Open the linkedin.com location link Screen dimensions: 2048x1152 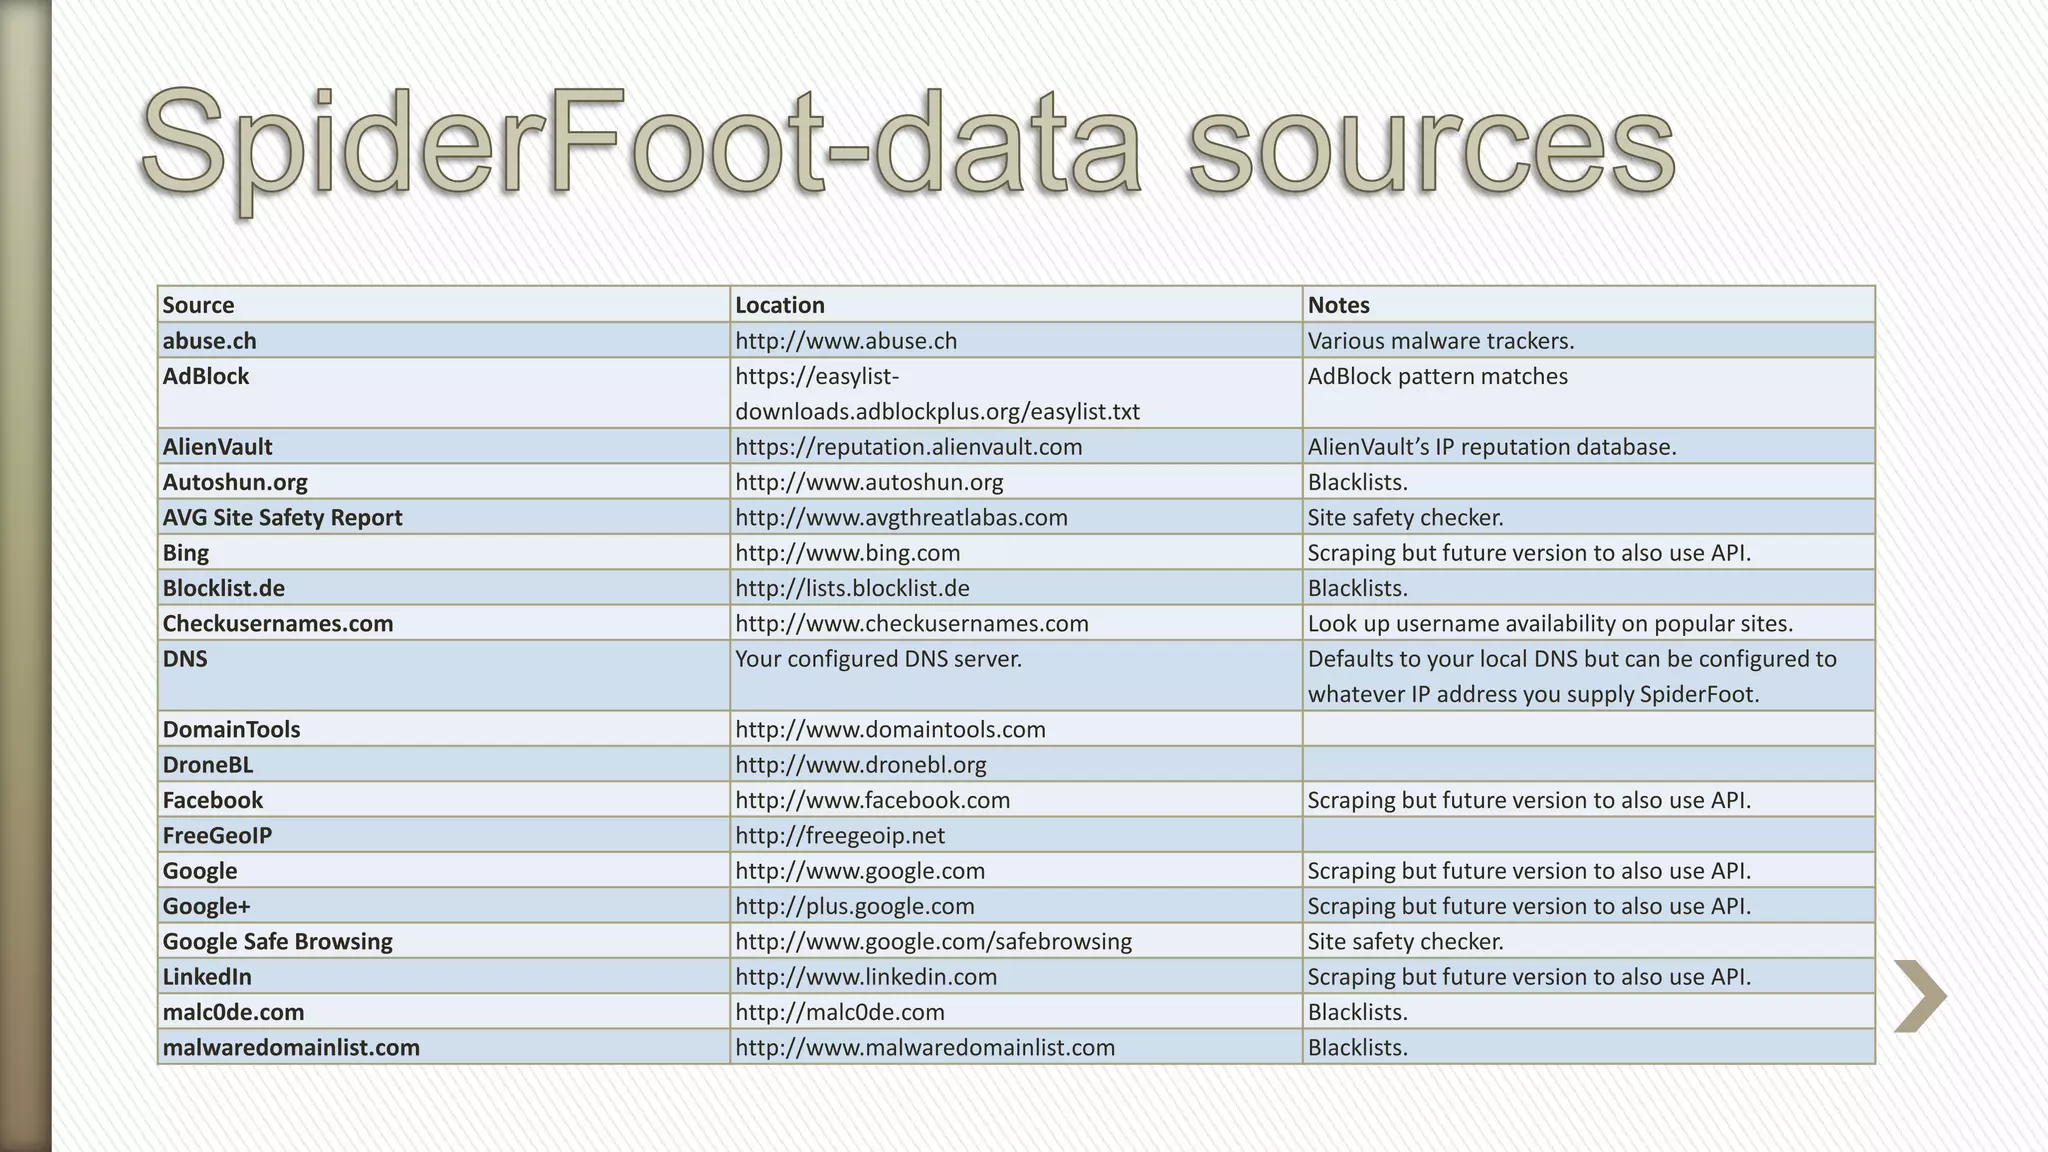[866, 977]
